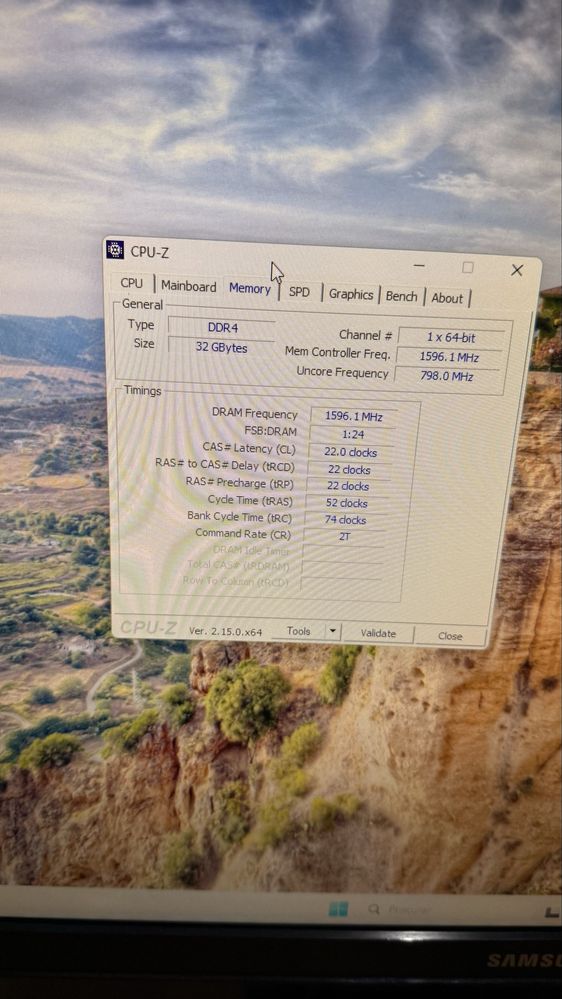Click the 1 x 64-bit channel value
Screen dimensions: 562x999
coord(451,338)
